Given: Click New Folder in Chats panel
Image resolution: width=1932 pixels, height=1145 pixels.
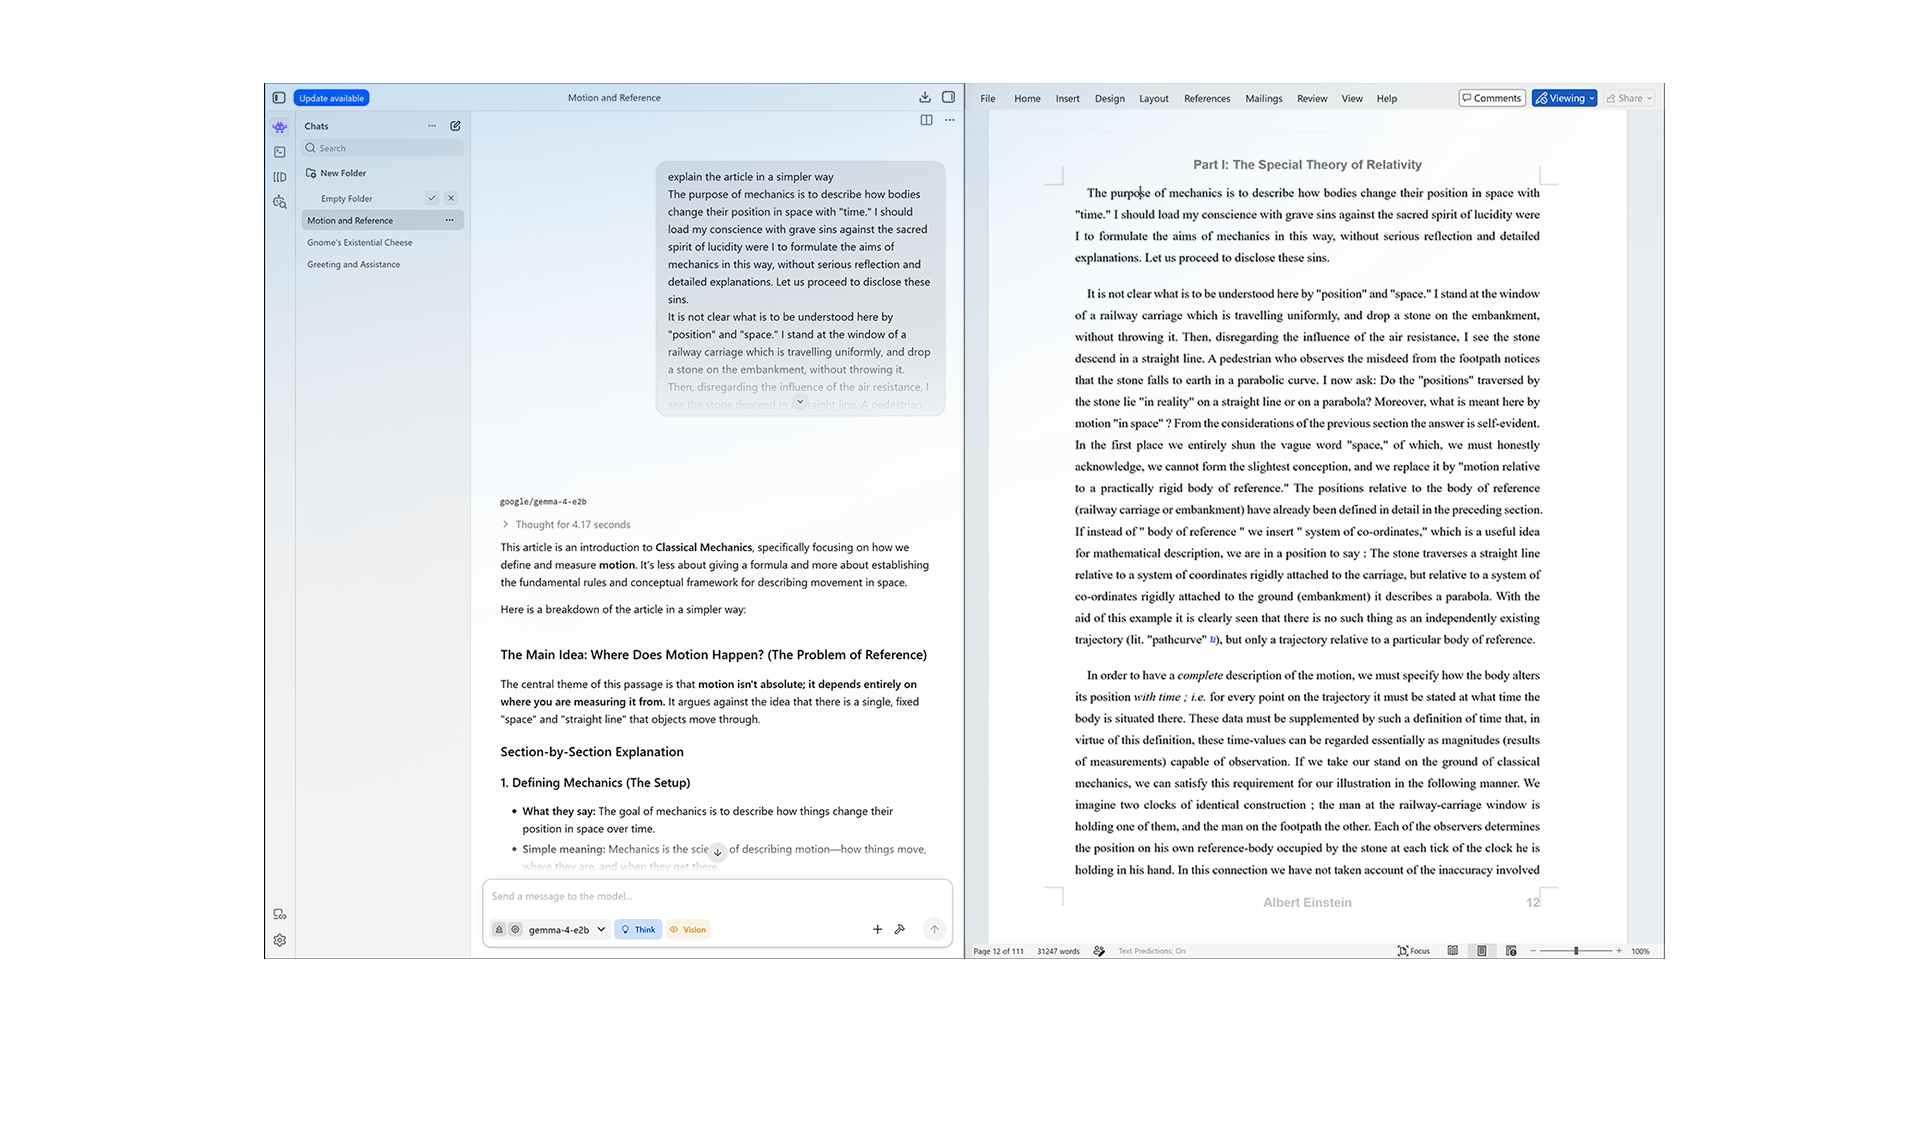Looking at the screenshot, I should (336, 173).
